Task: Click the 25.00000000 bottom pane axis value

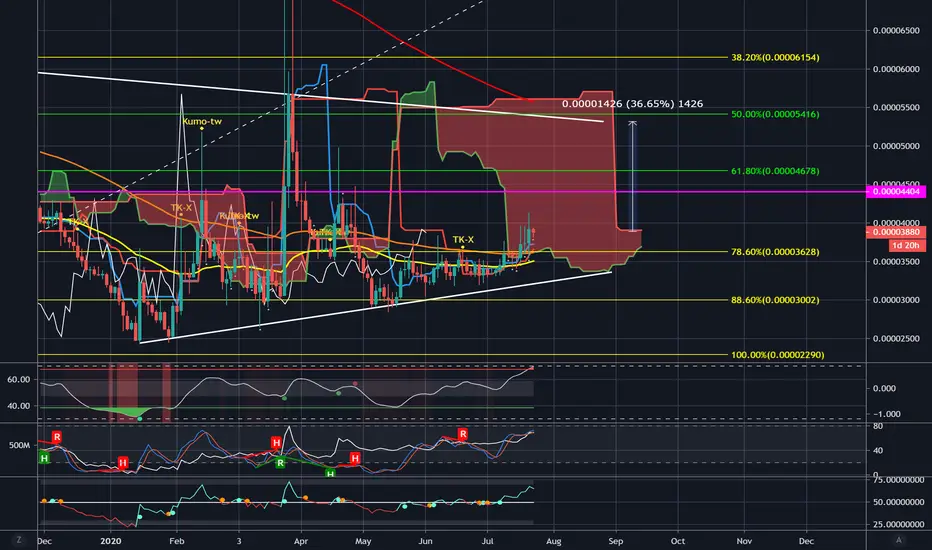Action: point(898,524)
